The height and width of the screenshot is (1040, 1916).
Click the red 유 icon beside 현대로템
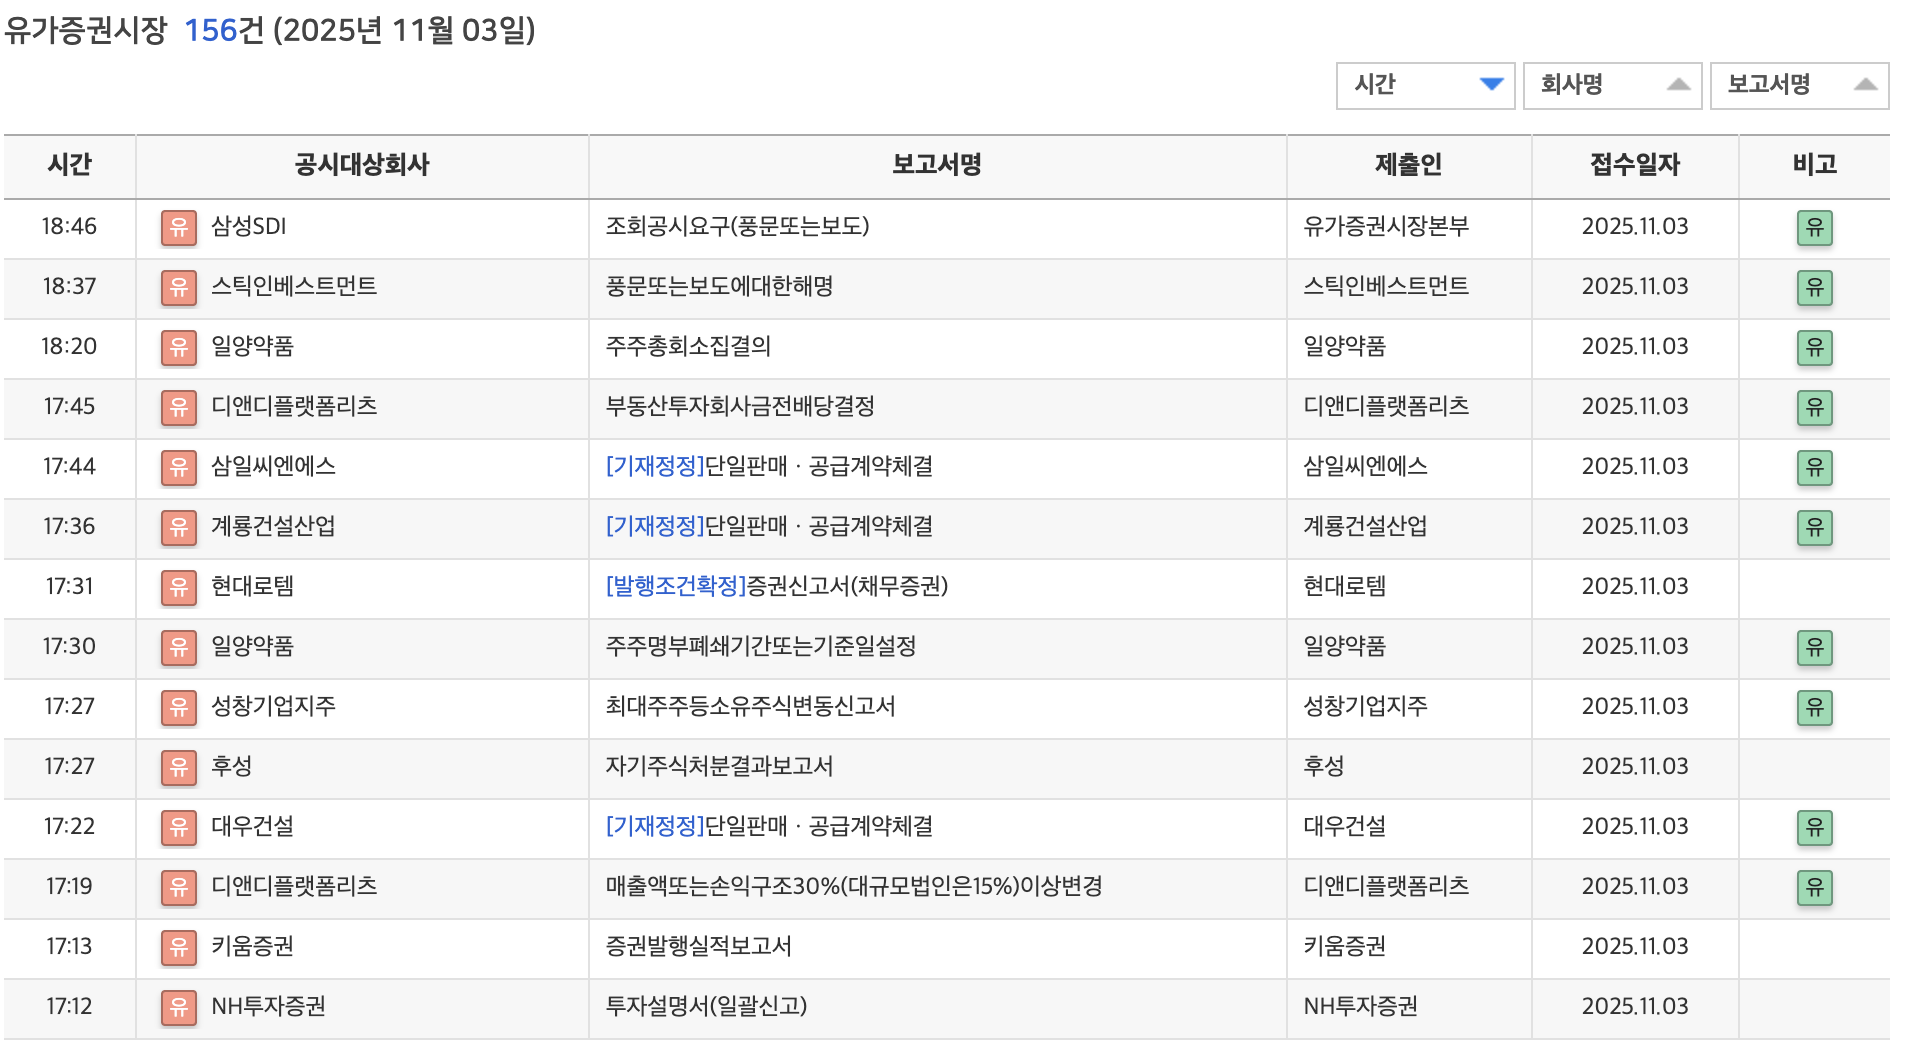pyautogui.click(x=178, y=587)
